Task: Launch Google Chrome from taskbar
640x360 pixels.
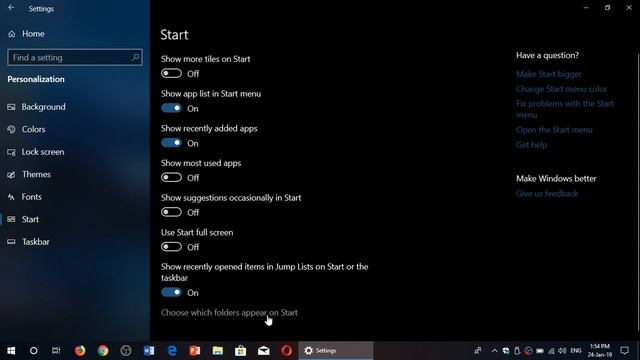Action: click(x=103, y=351)
